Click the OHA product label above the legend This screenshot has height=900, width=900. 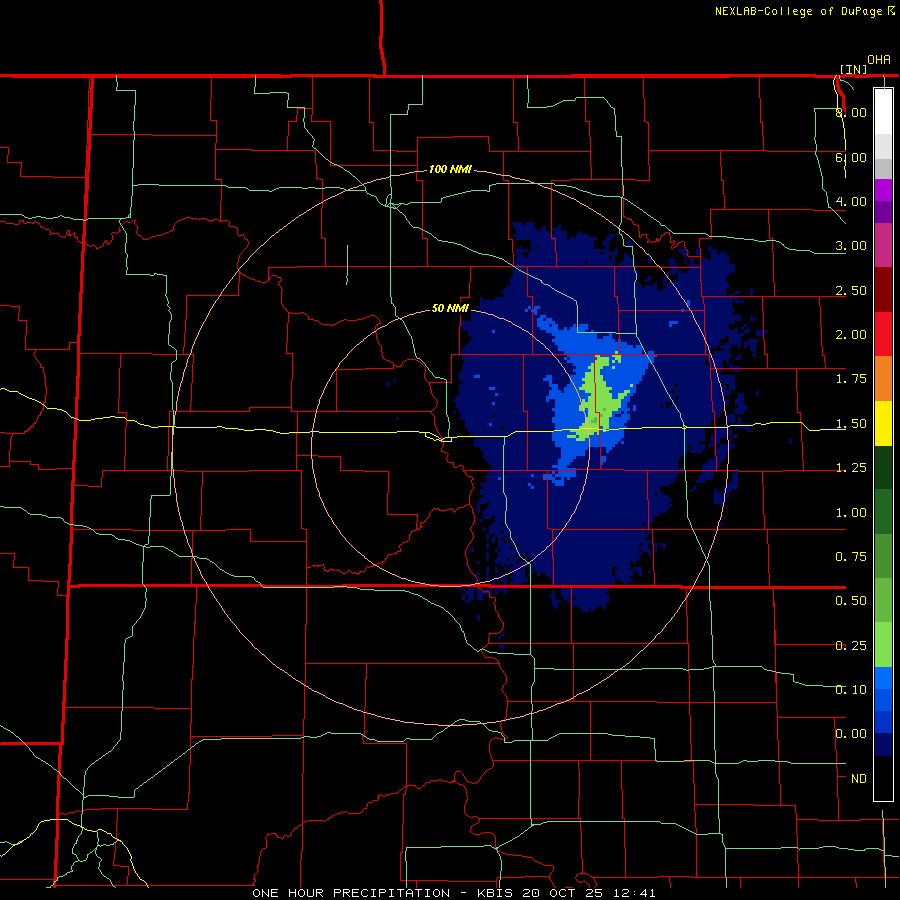879,59
